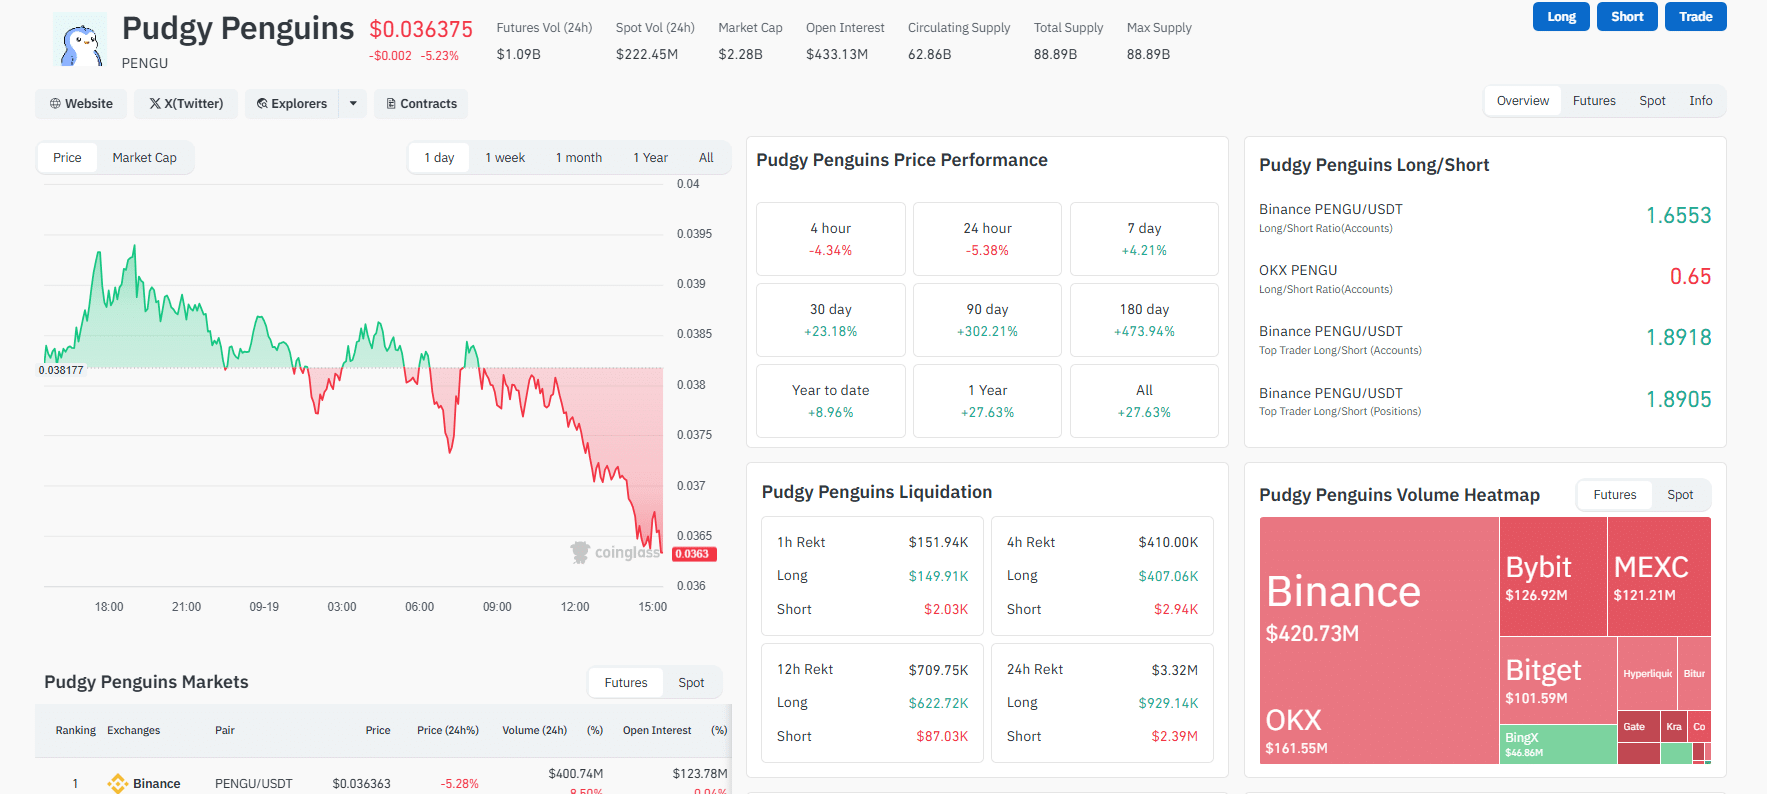
Task: Click the Market Cap $2.28B stat
Action: 750,42
